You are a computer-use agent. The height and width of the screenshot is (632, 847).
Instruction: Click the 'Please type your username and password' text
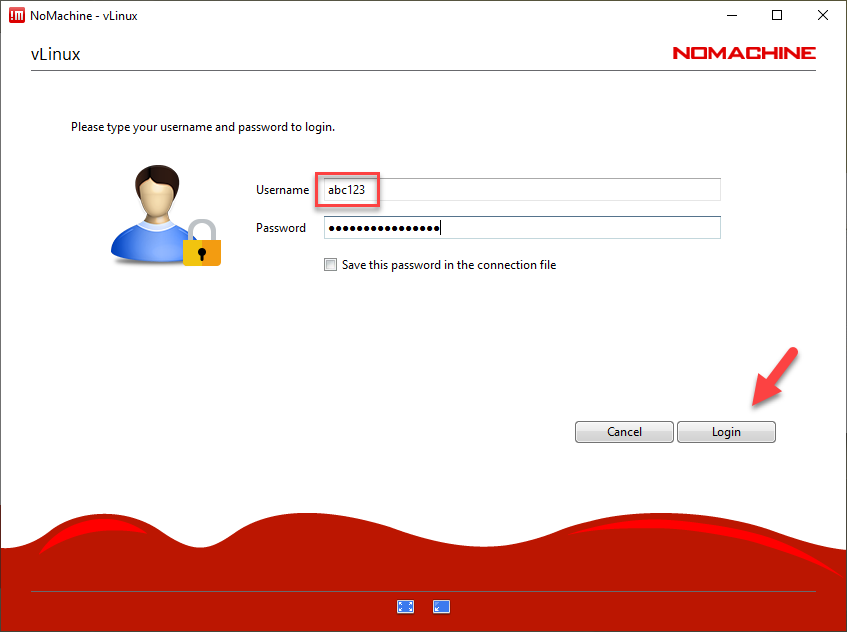[x=203, y=127]
